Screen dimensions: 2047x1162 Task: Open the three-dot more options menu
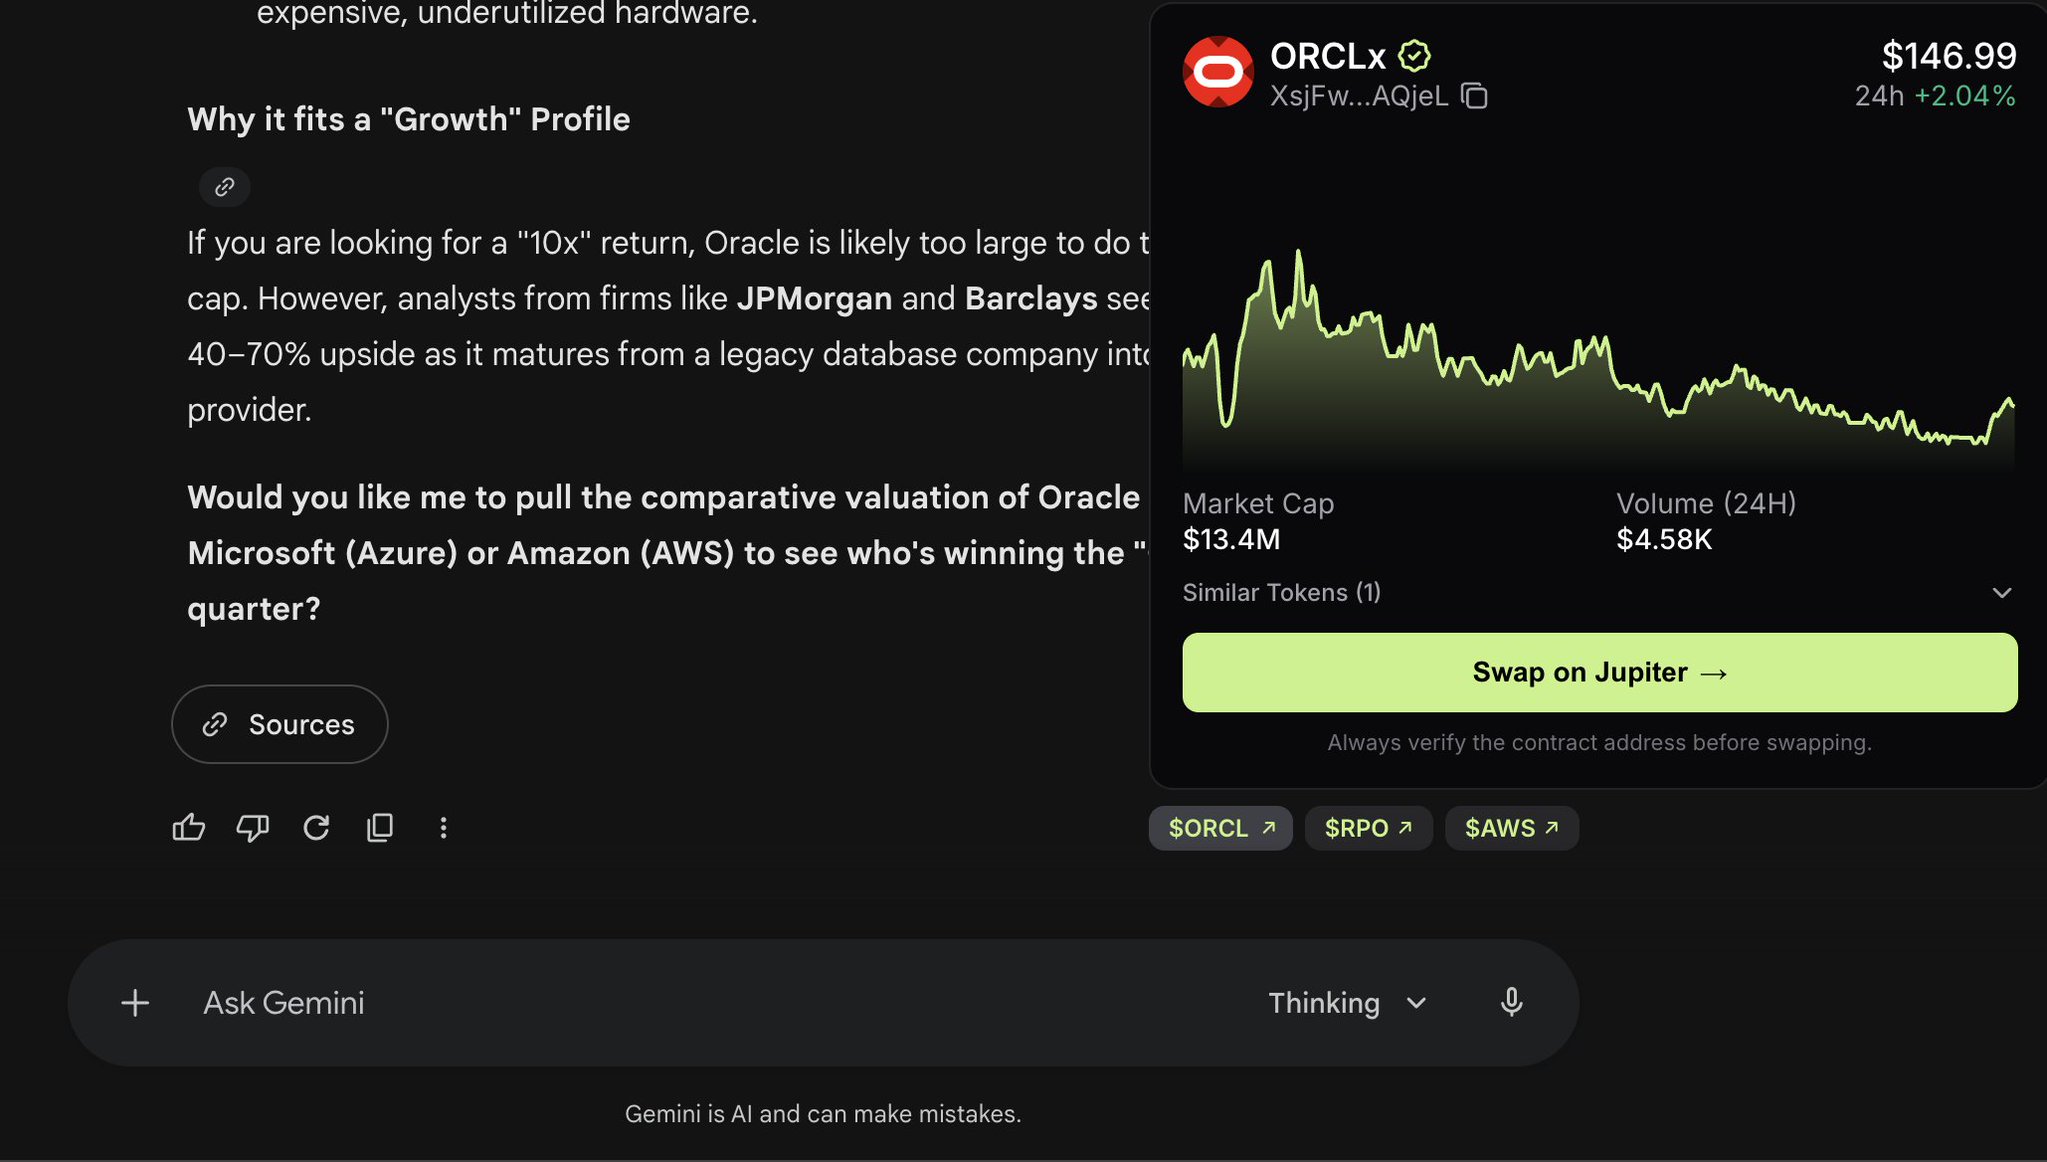443,827
